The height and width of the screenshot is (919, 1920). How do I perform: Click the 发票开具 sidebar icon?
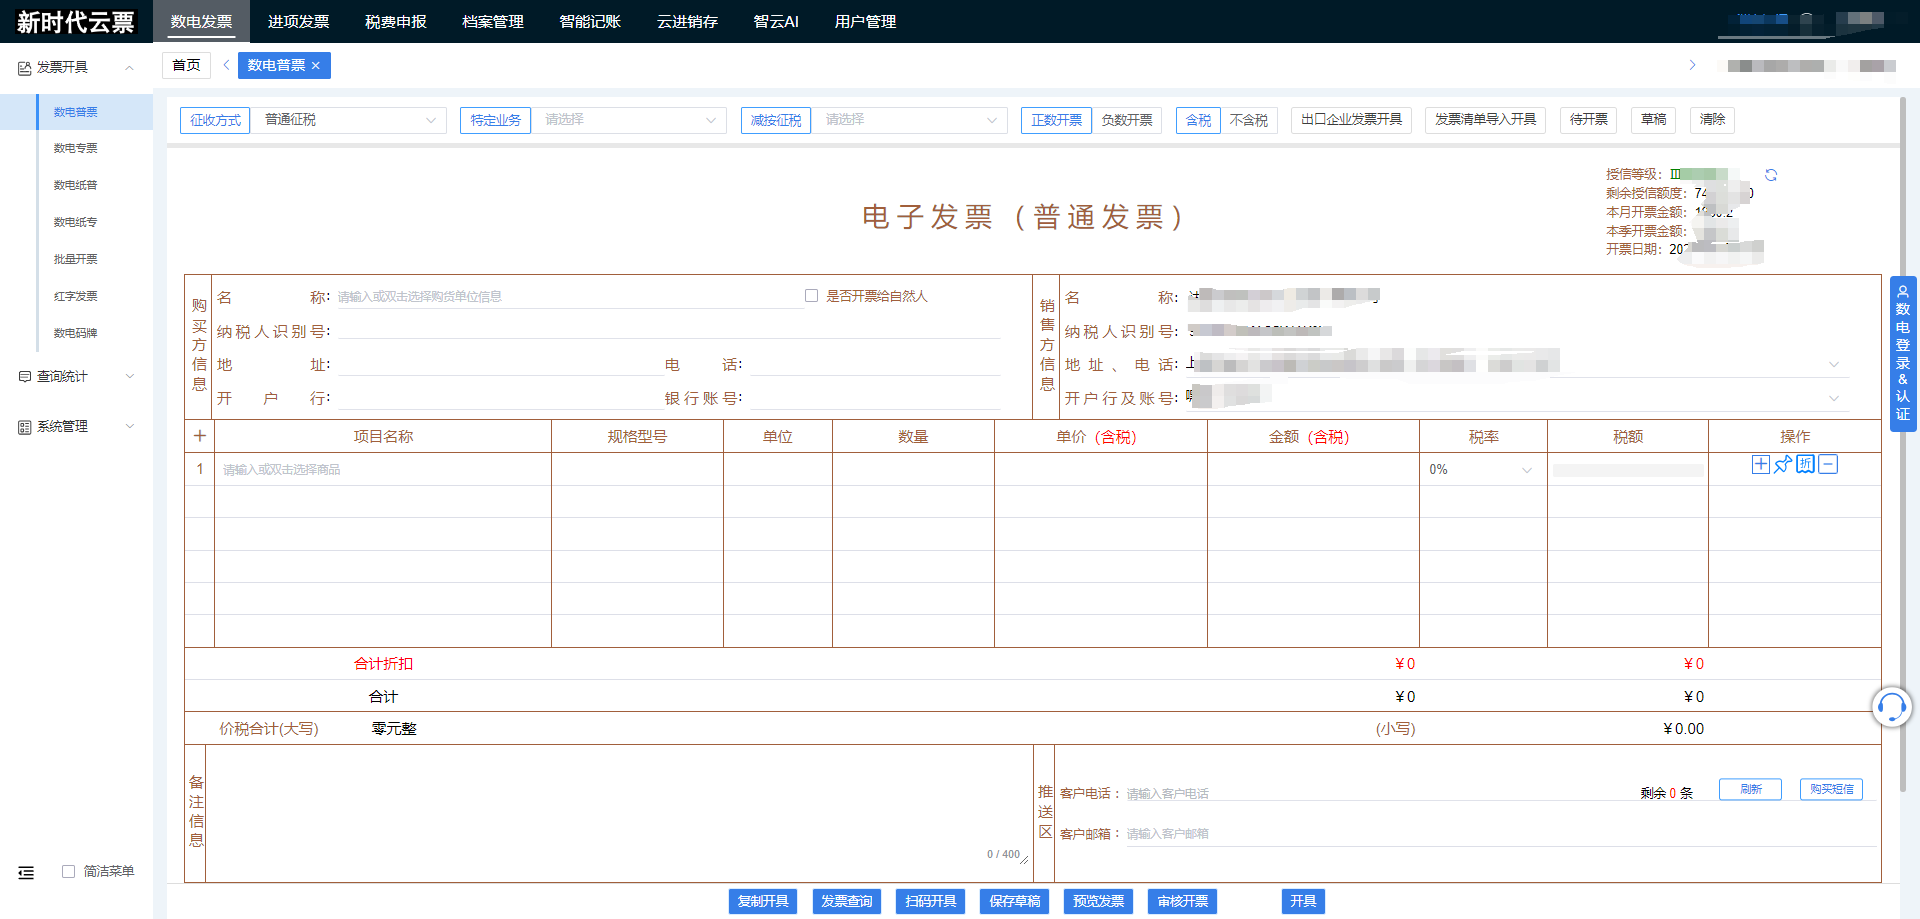[24, 68]
